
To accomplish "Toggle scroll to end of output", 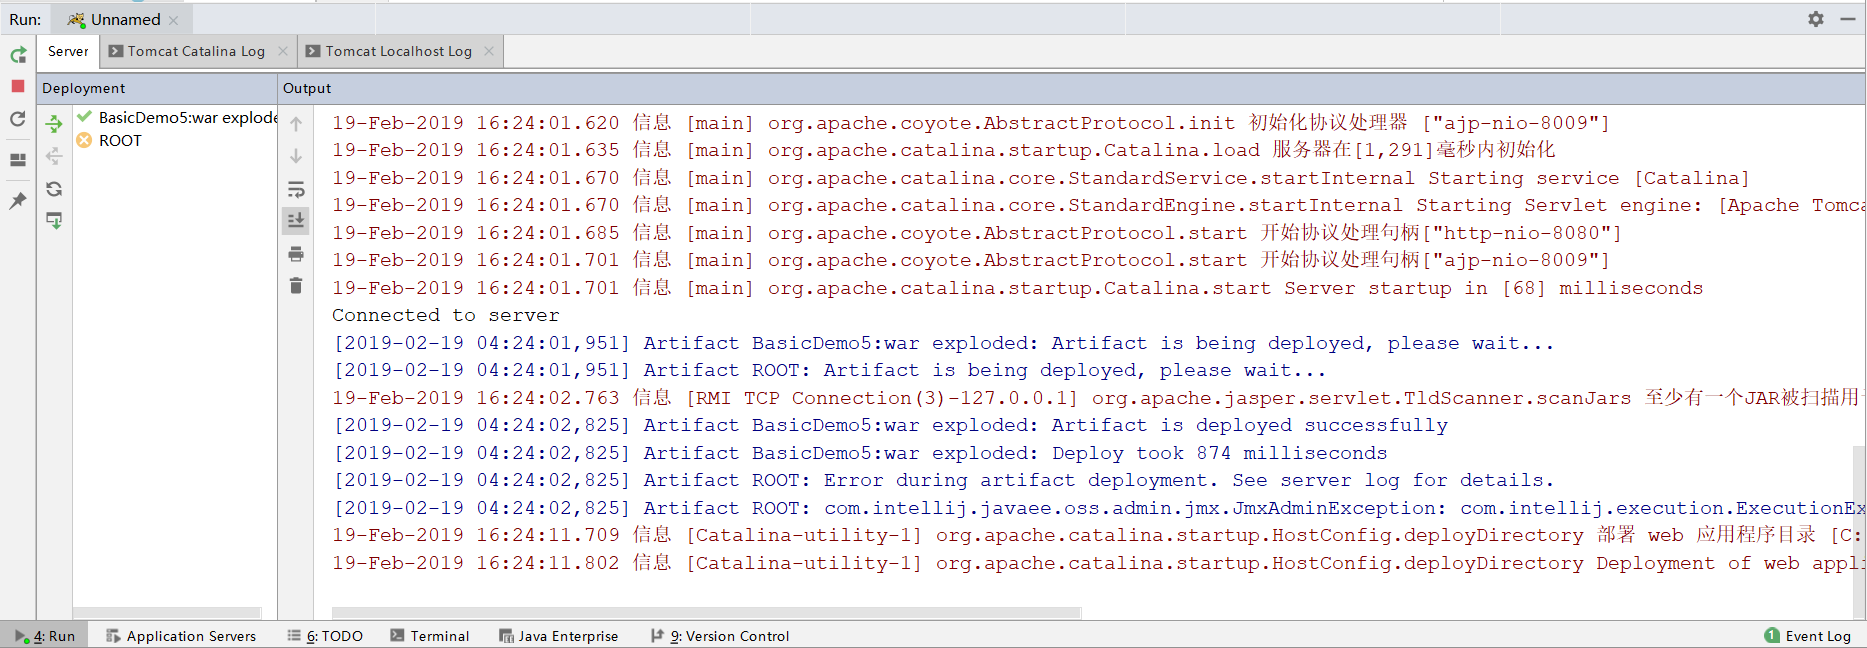I will 296,221.
